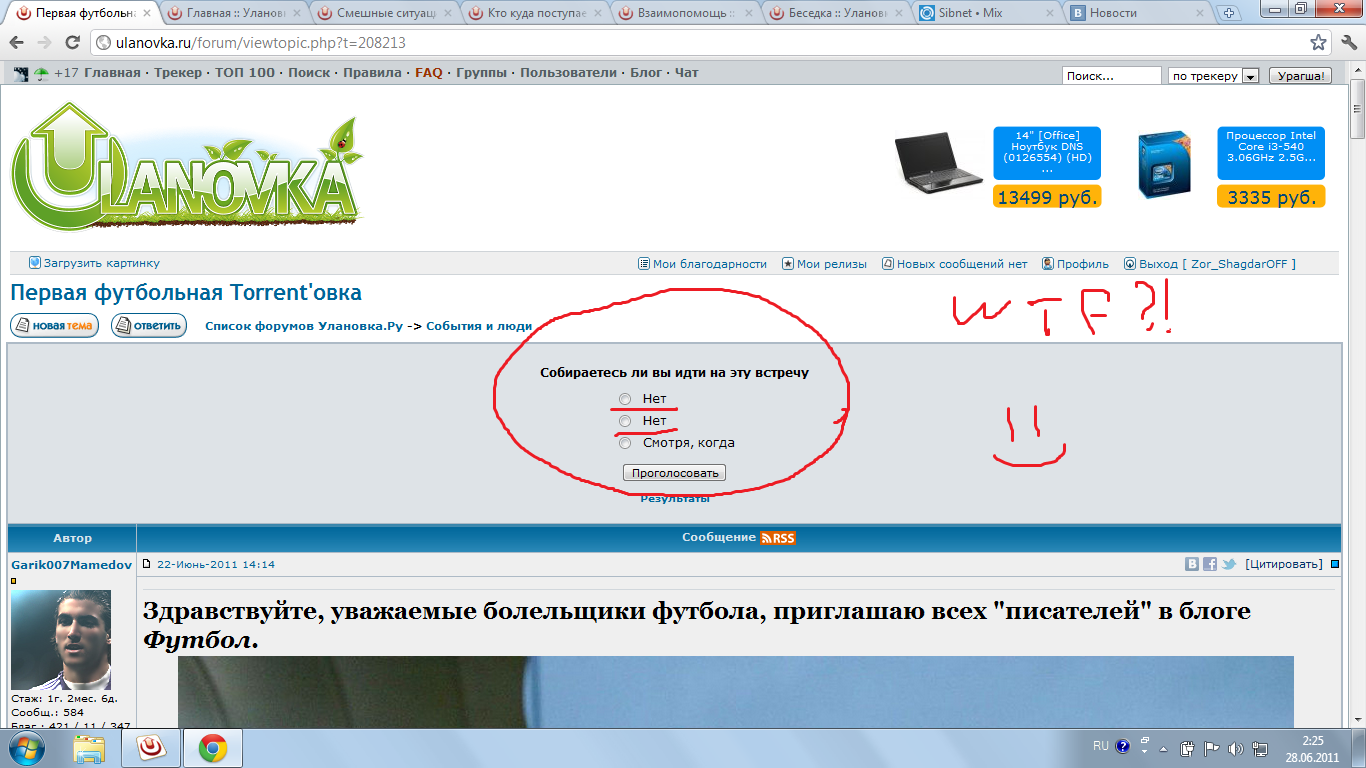Select the first "Нет" poll option
The width and height of the screenshot is (1366, 768).
(x=625, y=399)
